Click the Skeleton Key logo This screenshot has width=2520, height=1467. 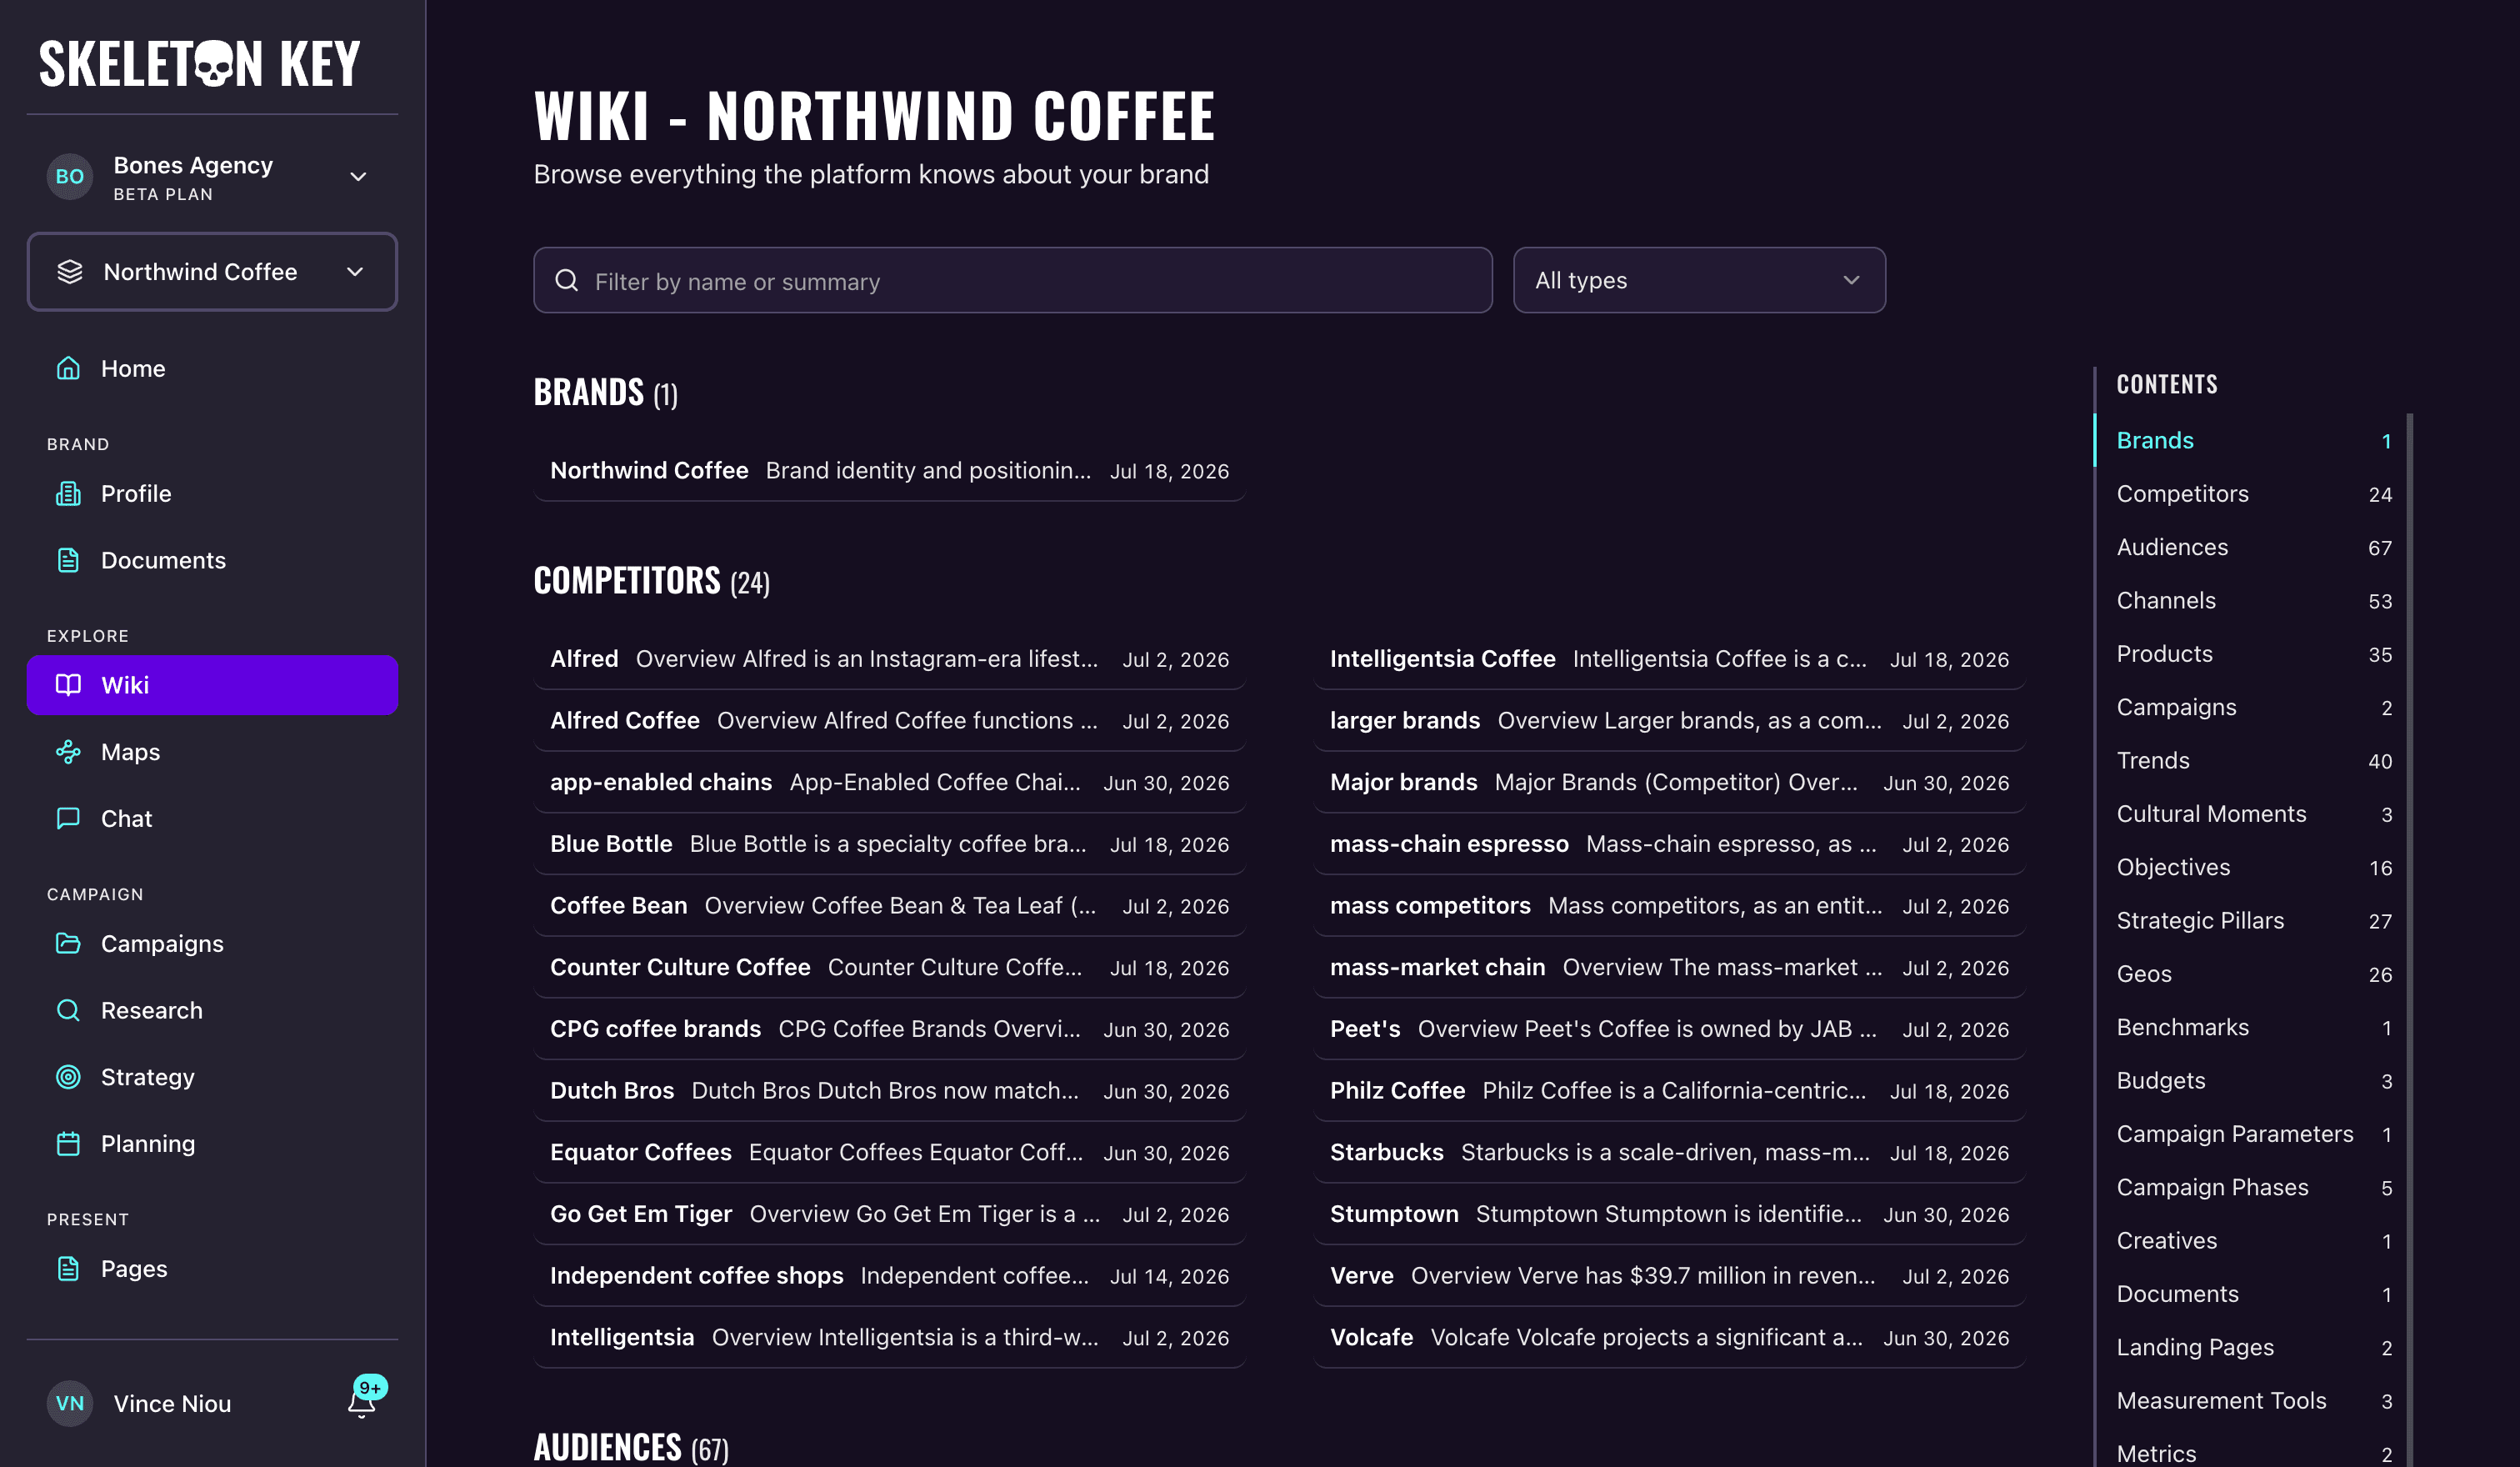[199, 63]
